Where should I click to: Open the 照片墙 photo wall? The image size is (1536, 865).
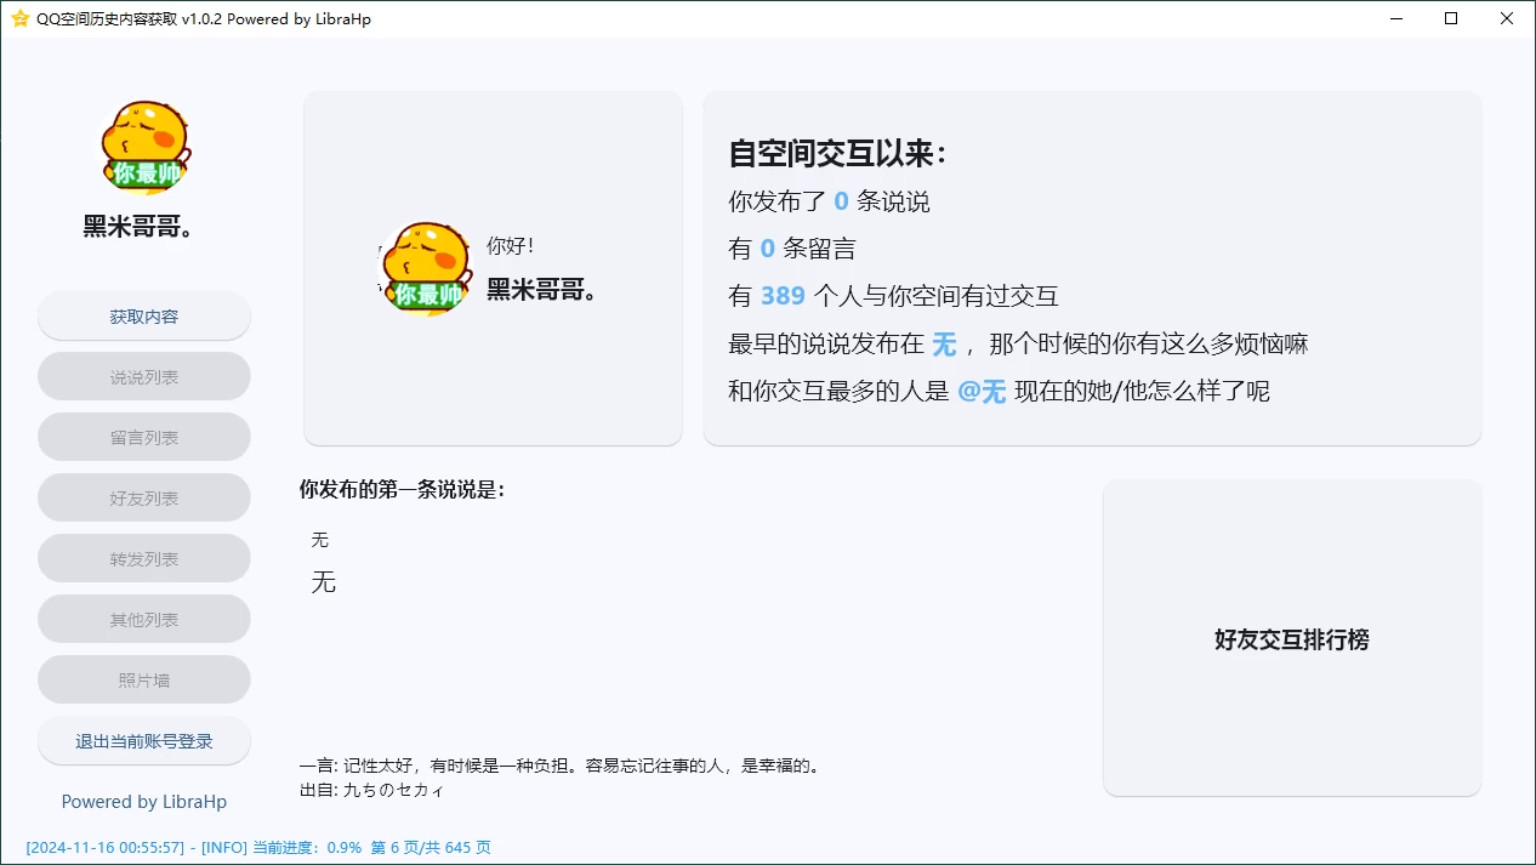pyautogui.click(x=143, y=679)
